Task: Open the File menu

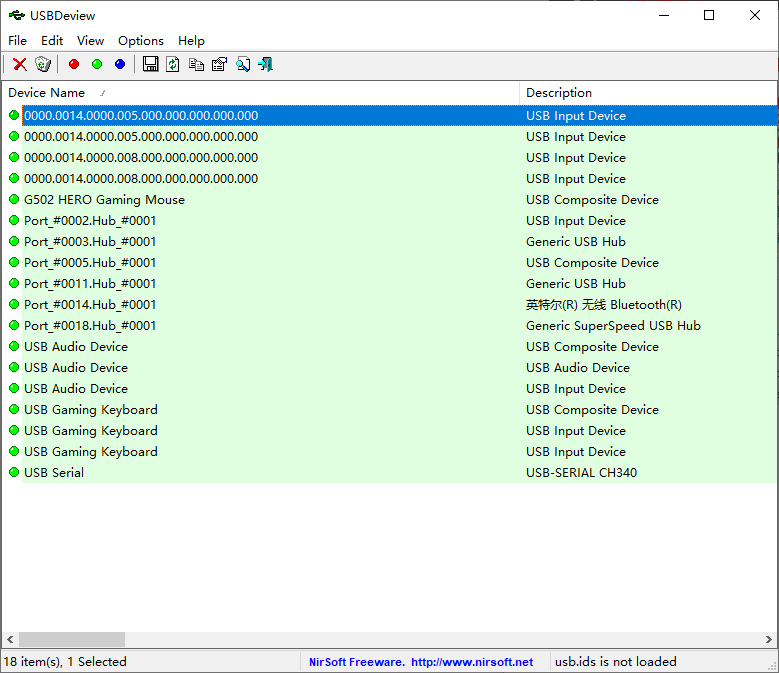Action: [17, 41]
